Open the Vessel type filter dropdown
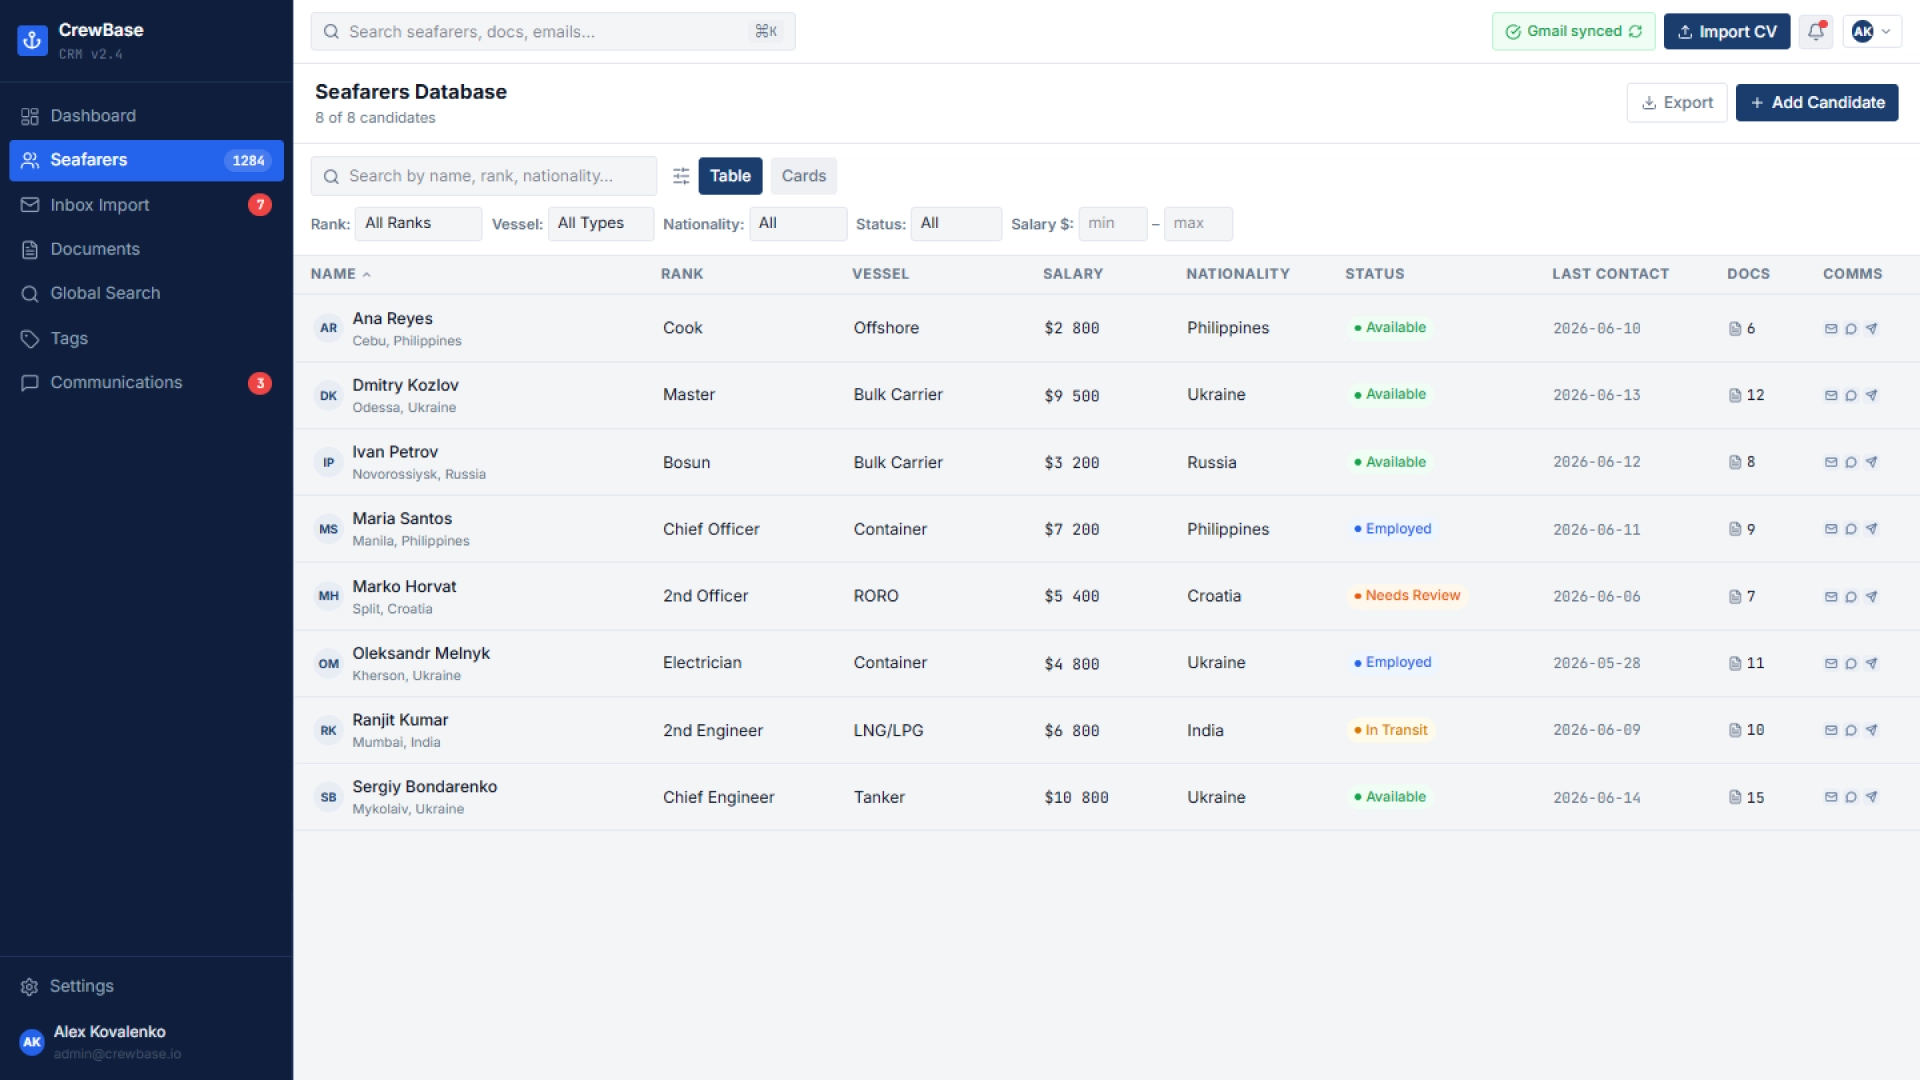This screenshot has height=1080, width=1920. coord(601,223)
